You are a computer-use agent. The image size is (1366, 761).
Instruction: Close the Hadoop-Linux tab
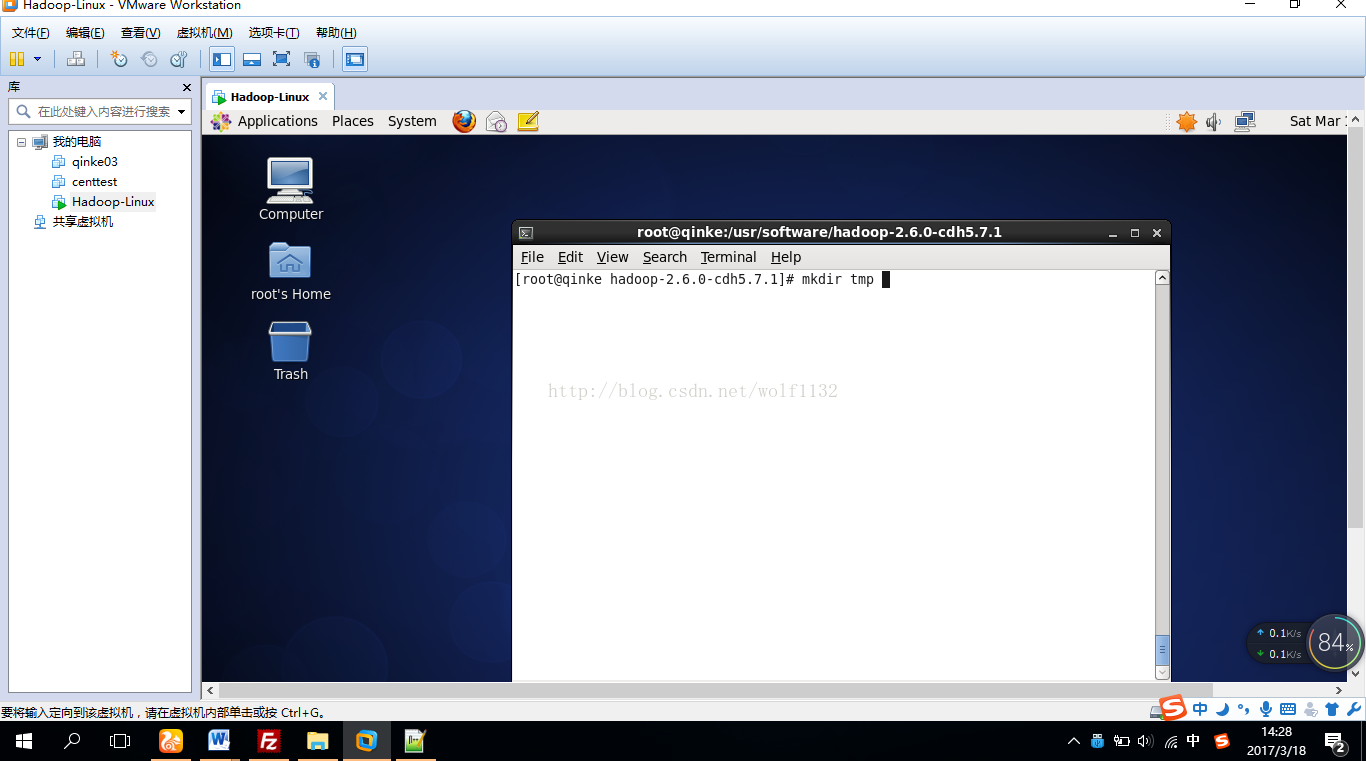(x=322, y=97)
